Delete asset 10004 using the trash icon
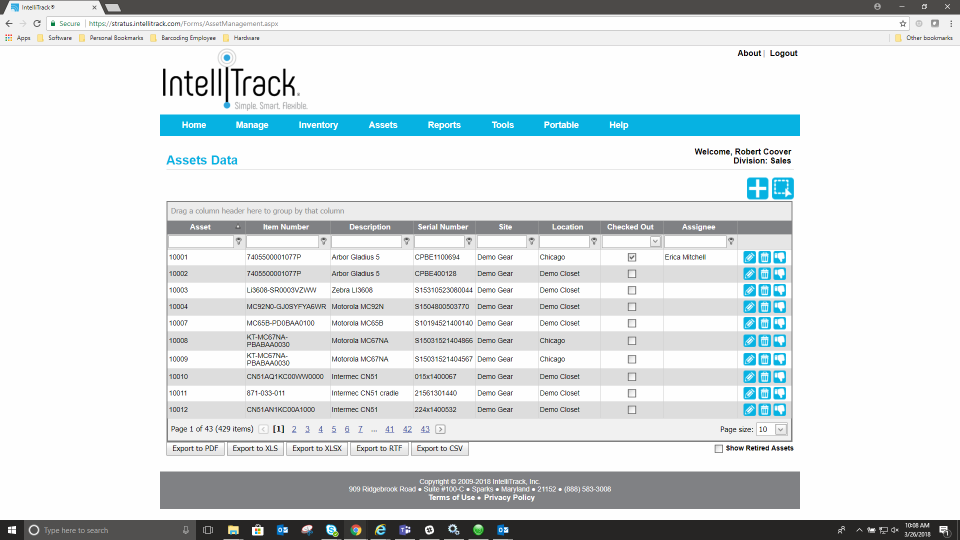Viewport: 960px width, 540px height. pyautogui.click(x=764, y=307)
